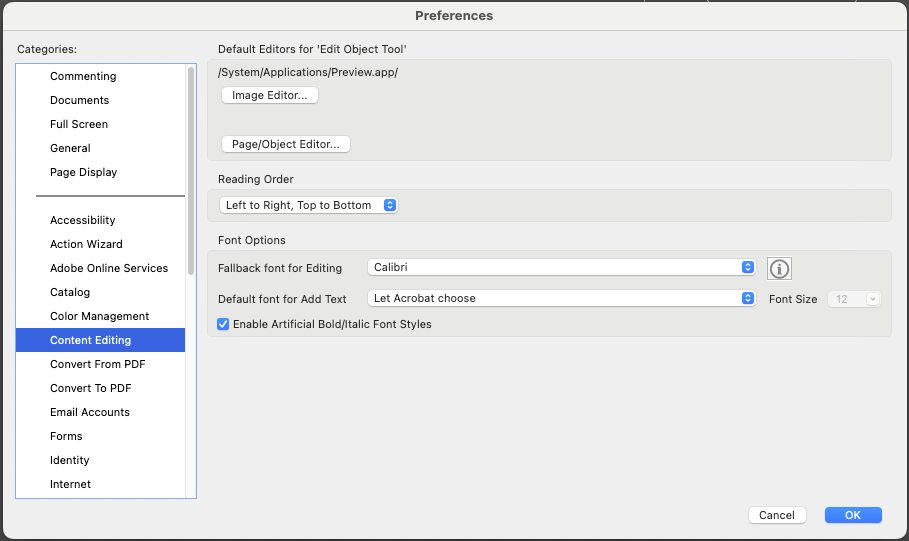Switch to Convert From PDF category

coord(98,364)
